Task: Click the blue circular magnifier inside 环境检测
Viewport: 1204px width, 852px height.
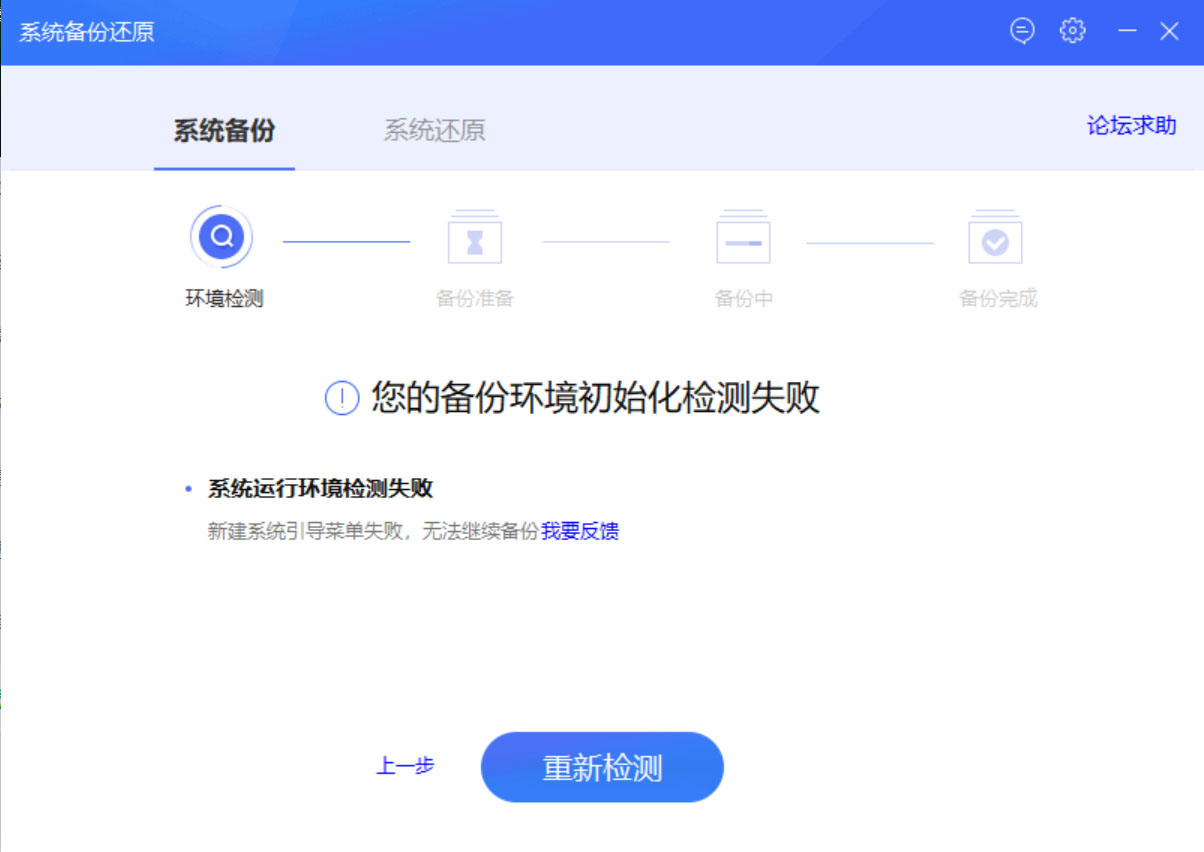Action: (221, 236)
